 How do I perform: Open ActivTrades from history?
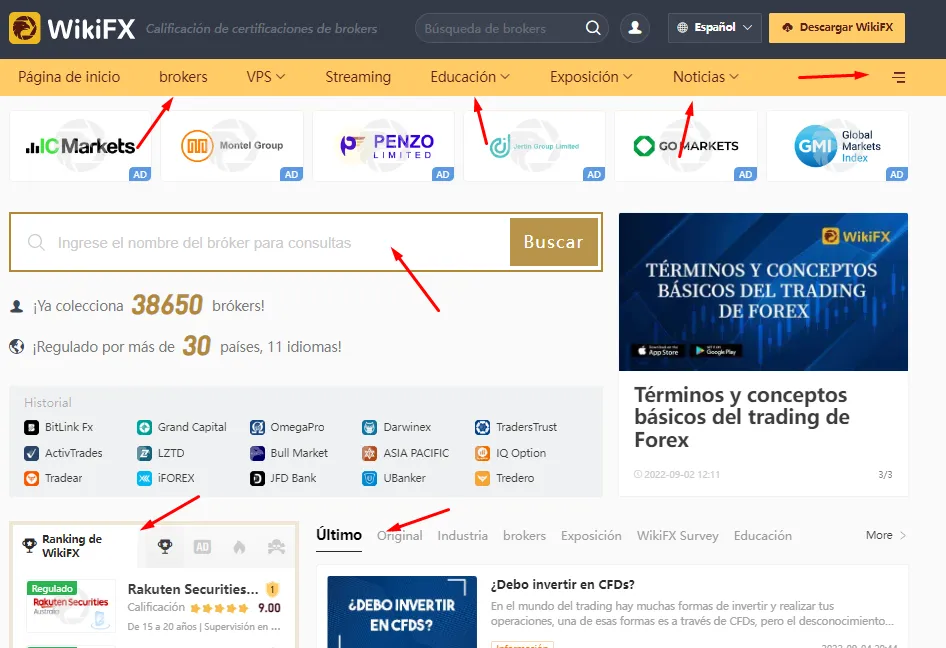point(63,453)
